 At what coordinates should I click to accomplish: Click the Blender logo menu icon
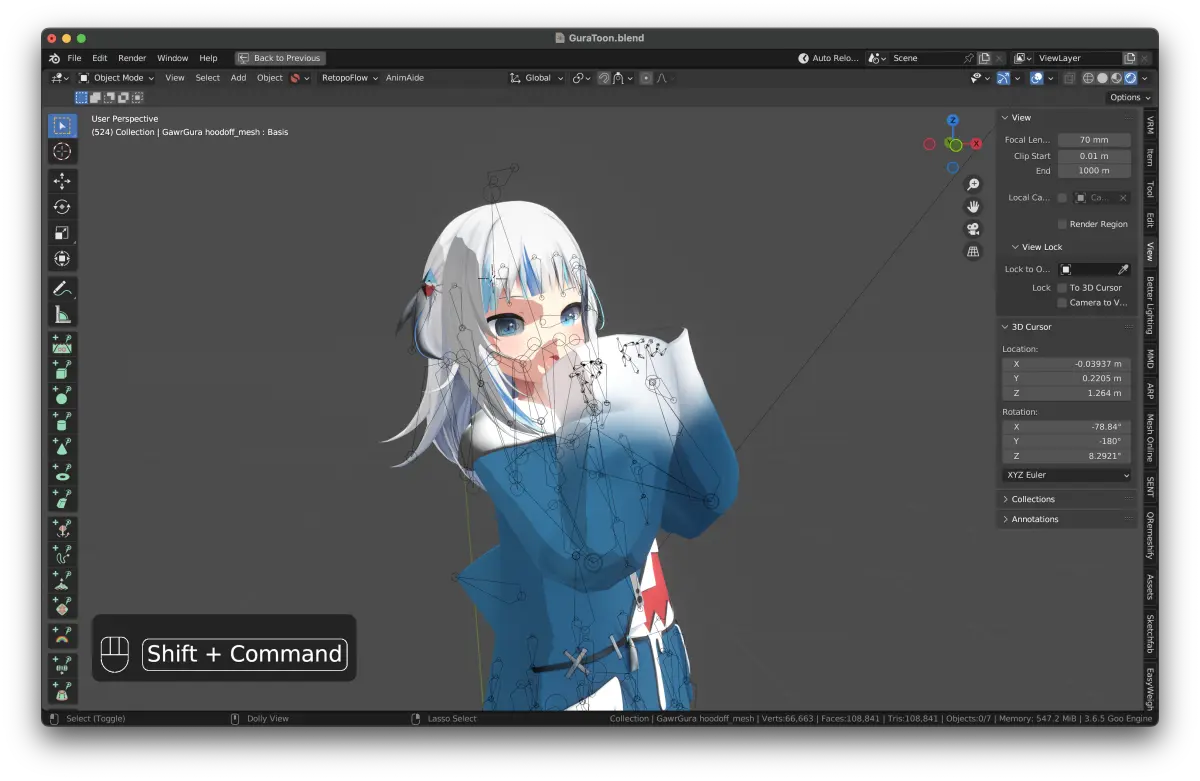pyautogui.click(x=54, y=58)
